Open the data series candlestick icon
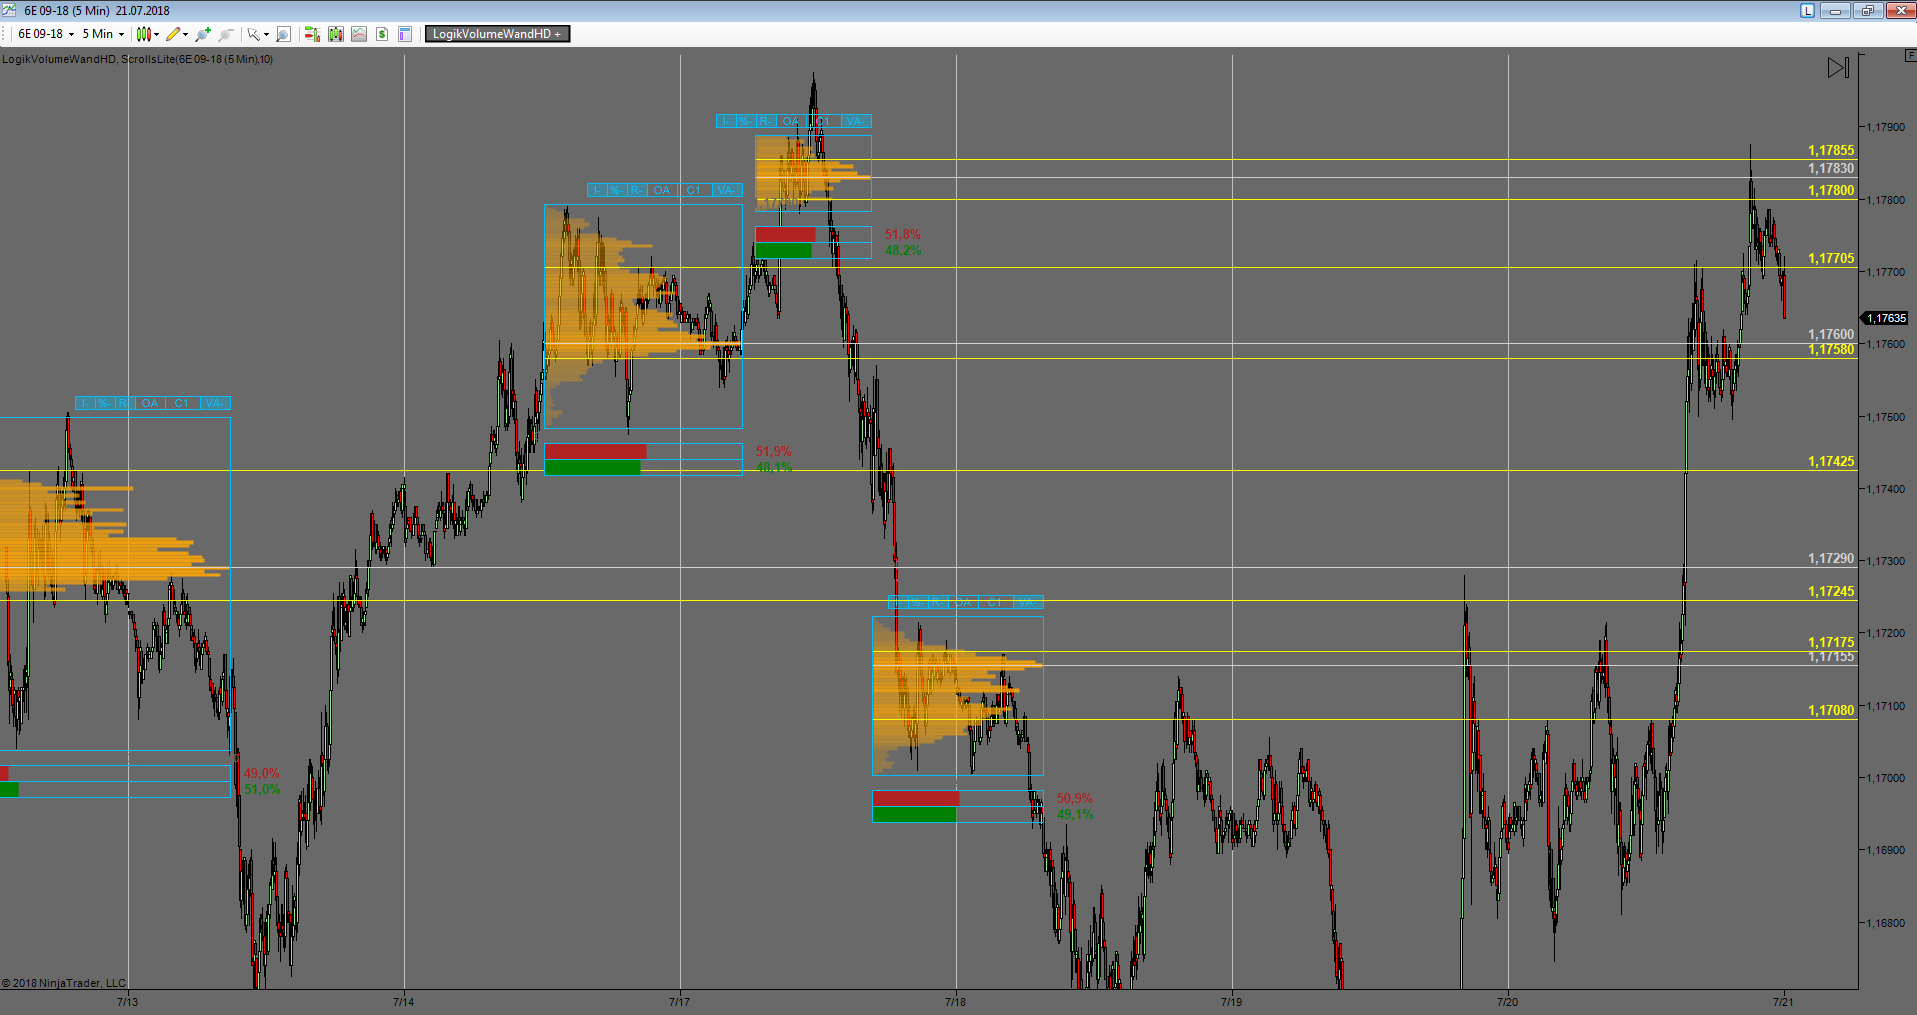1917x1015 pixels. 335,34
